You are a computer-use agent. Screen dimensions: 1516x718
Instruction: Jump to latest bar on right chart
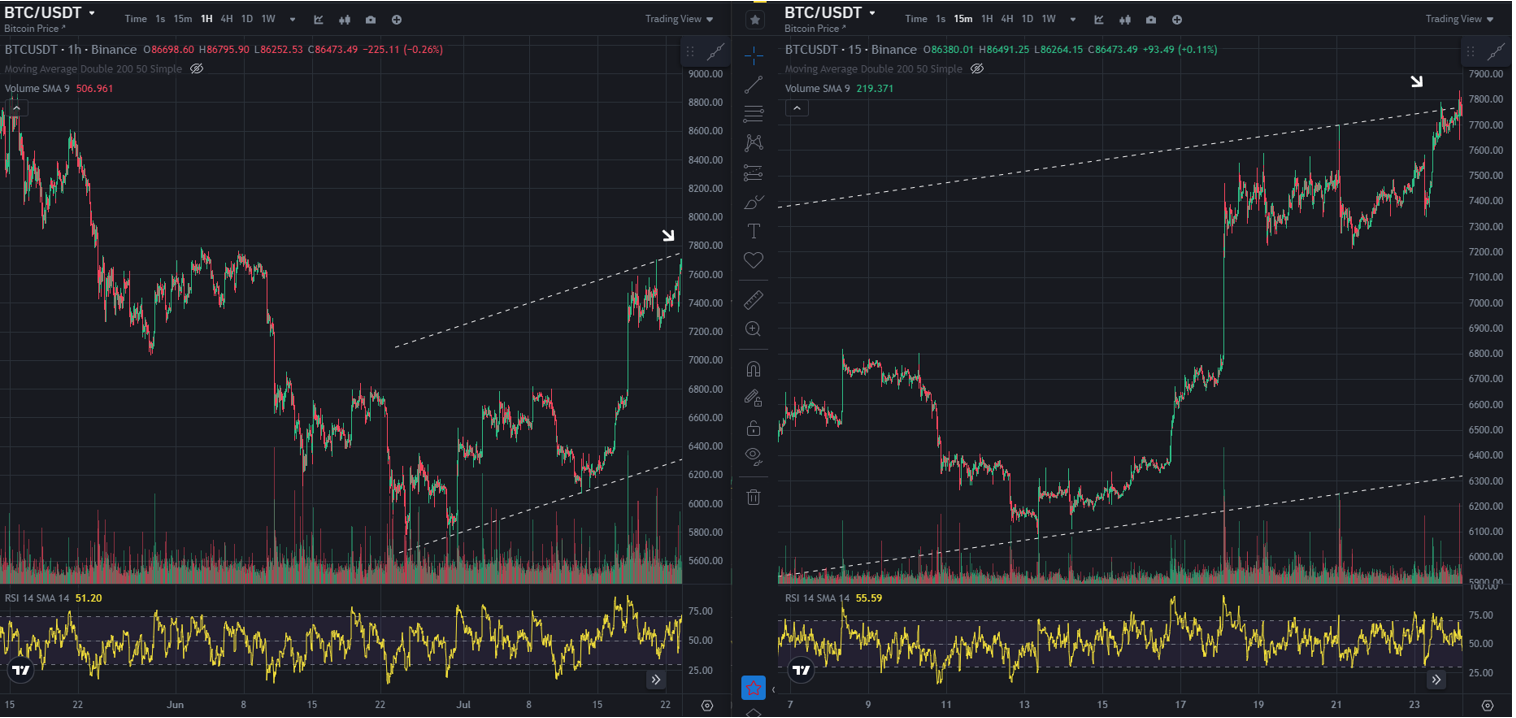point(1436,679)
